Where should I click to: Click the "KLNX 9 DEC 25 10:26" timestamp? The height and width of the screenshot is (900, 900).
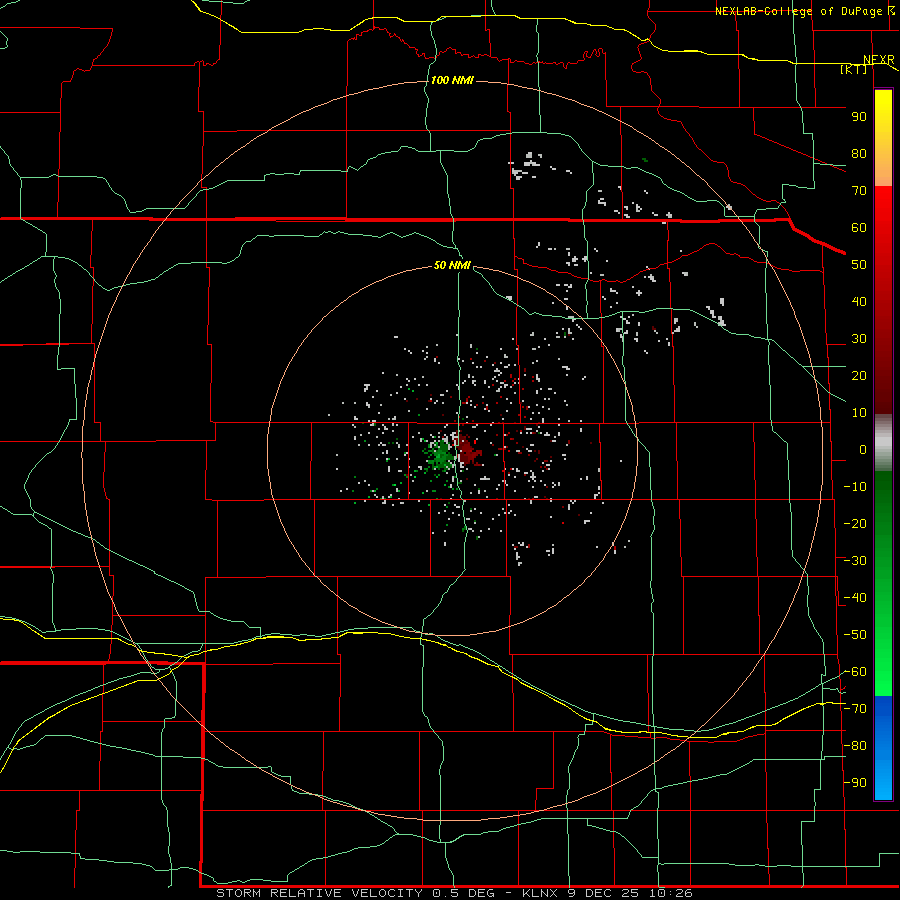pyautogui.click(x=607, y=893)
